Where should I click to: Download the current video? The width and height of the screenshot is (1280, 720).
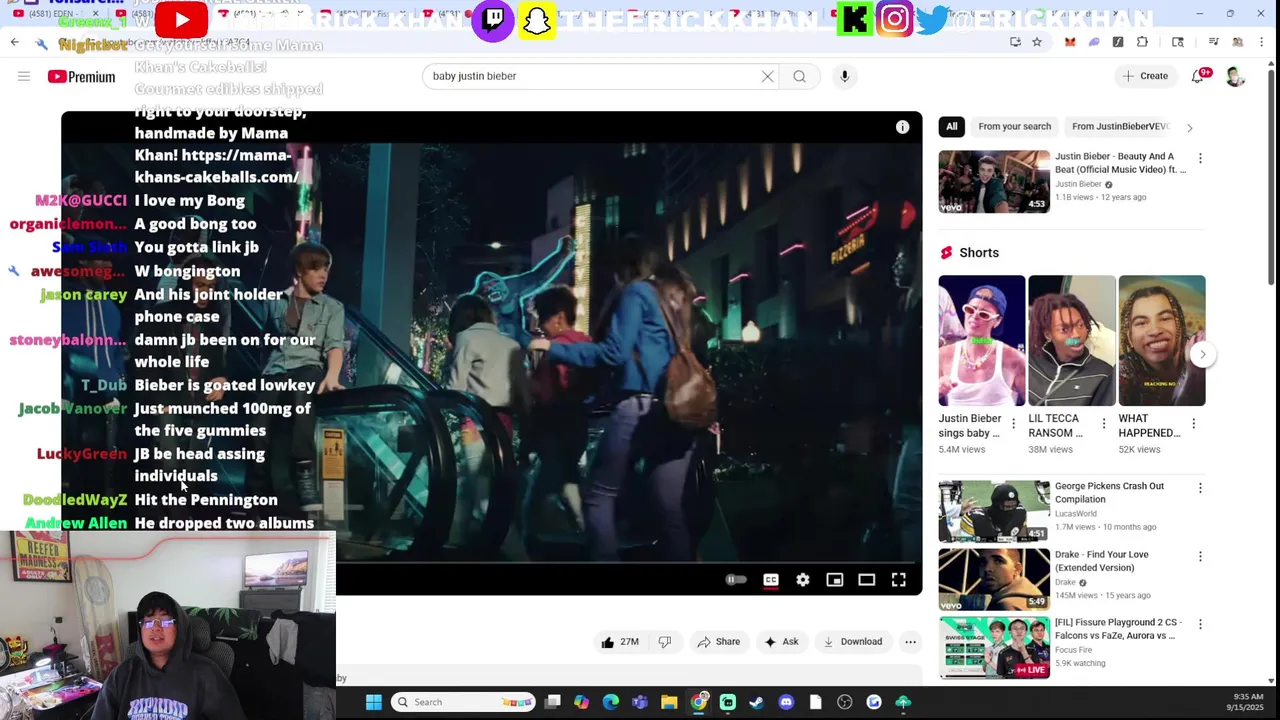tap(852, 642)
